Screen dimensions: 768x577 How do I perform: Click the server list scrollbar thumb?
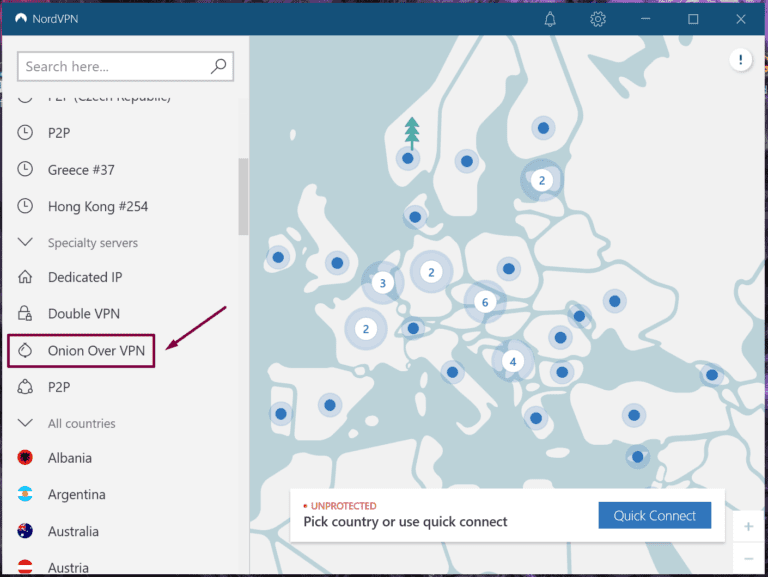[x=243, y=196]
